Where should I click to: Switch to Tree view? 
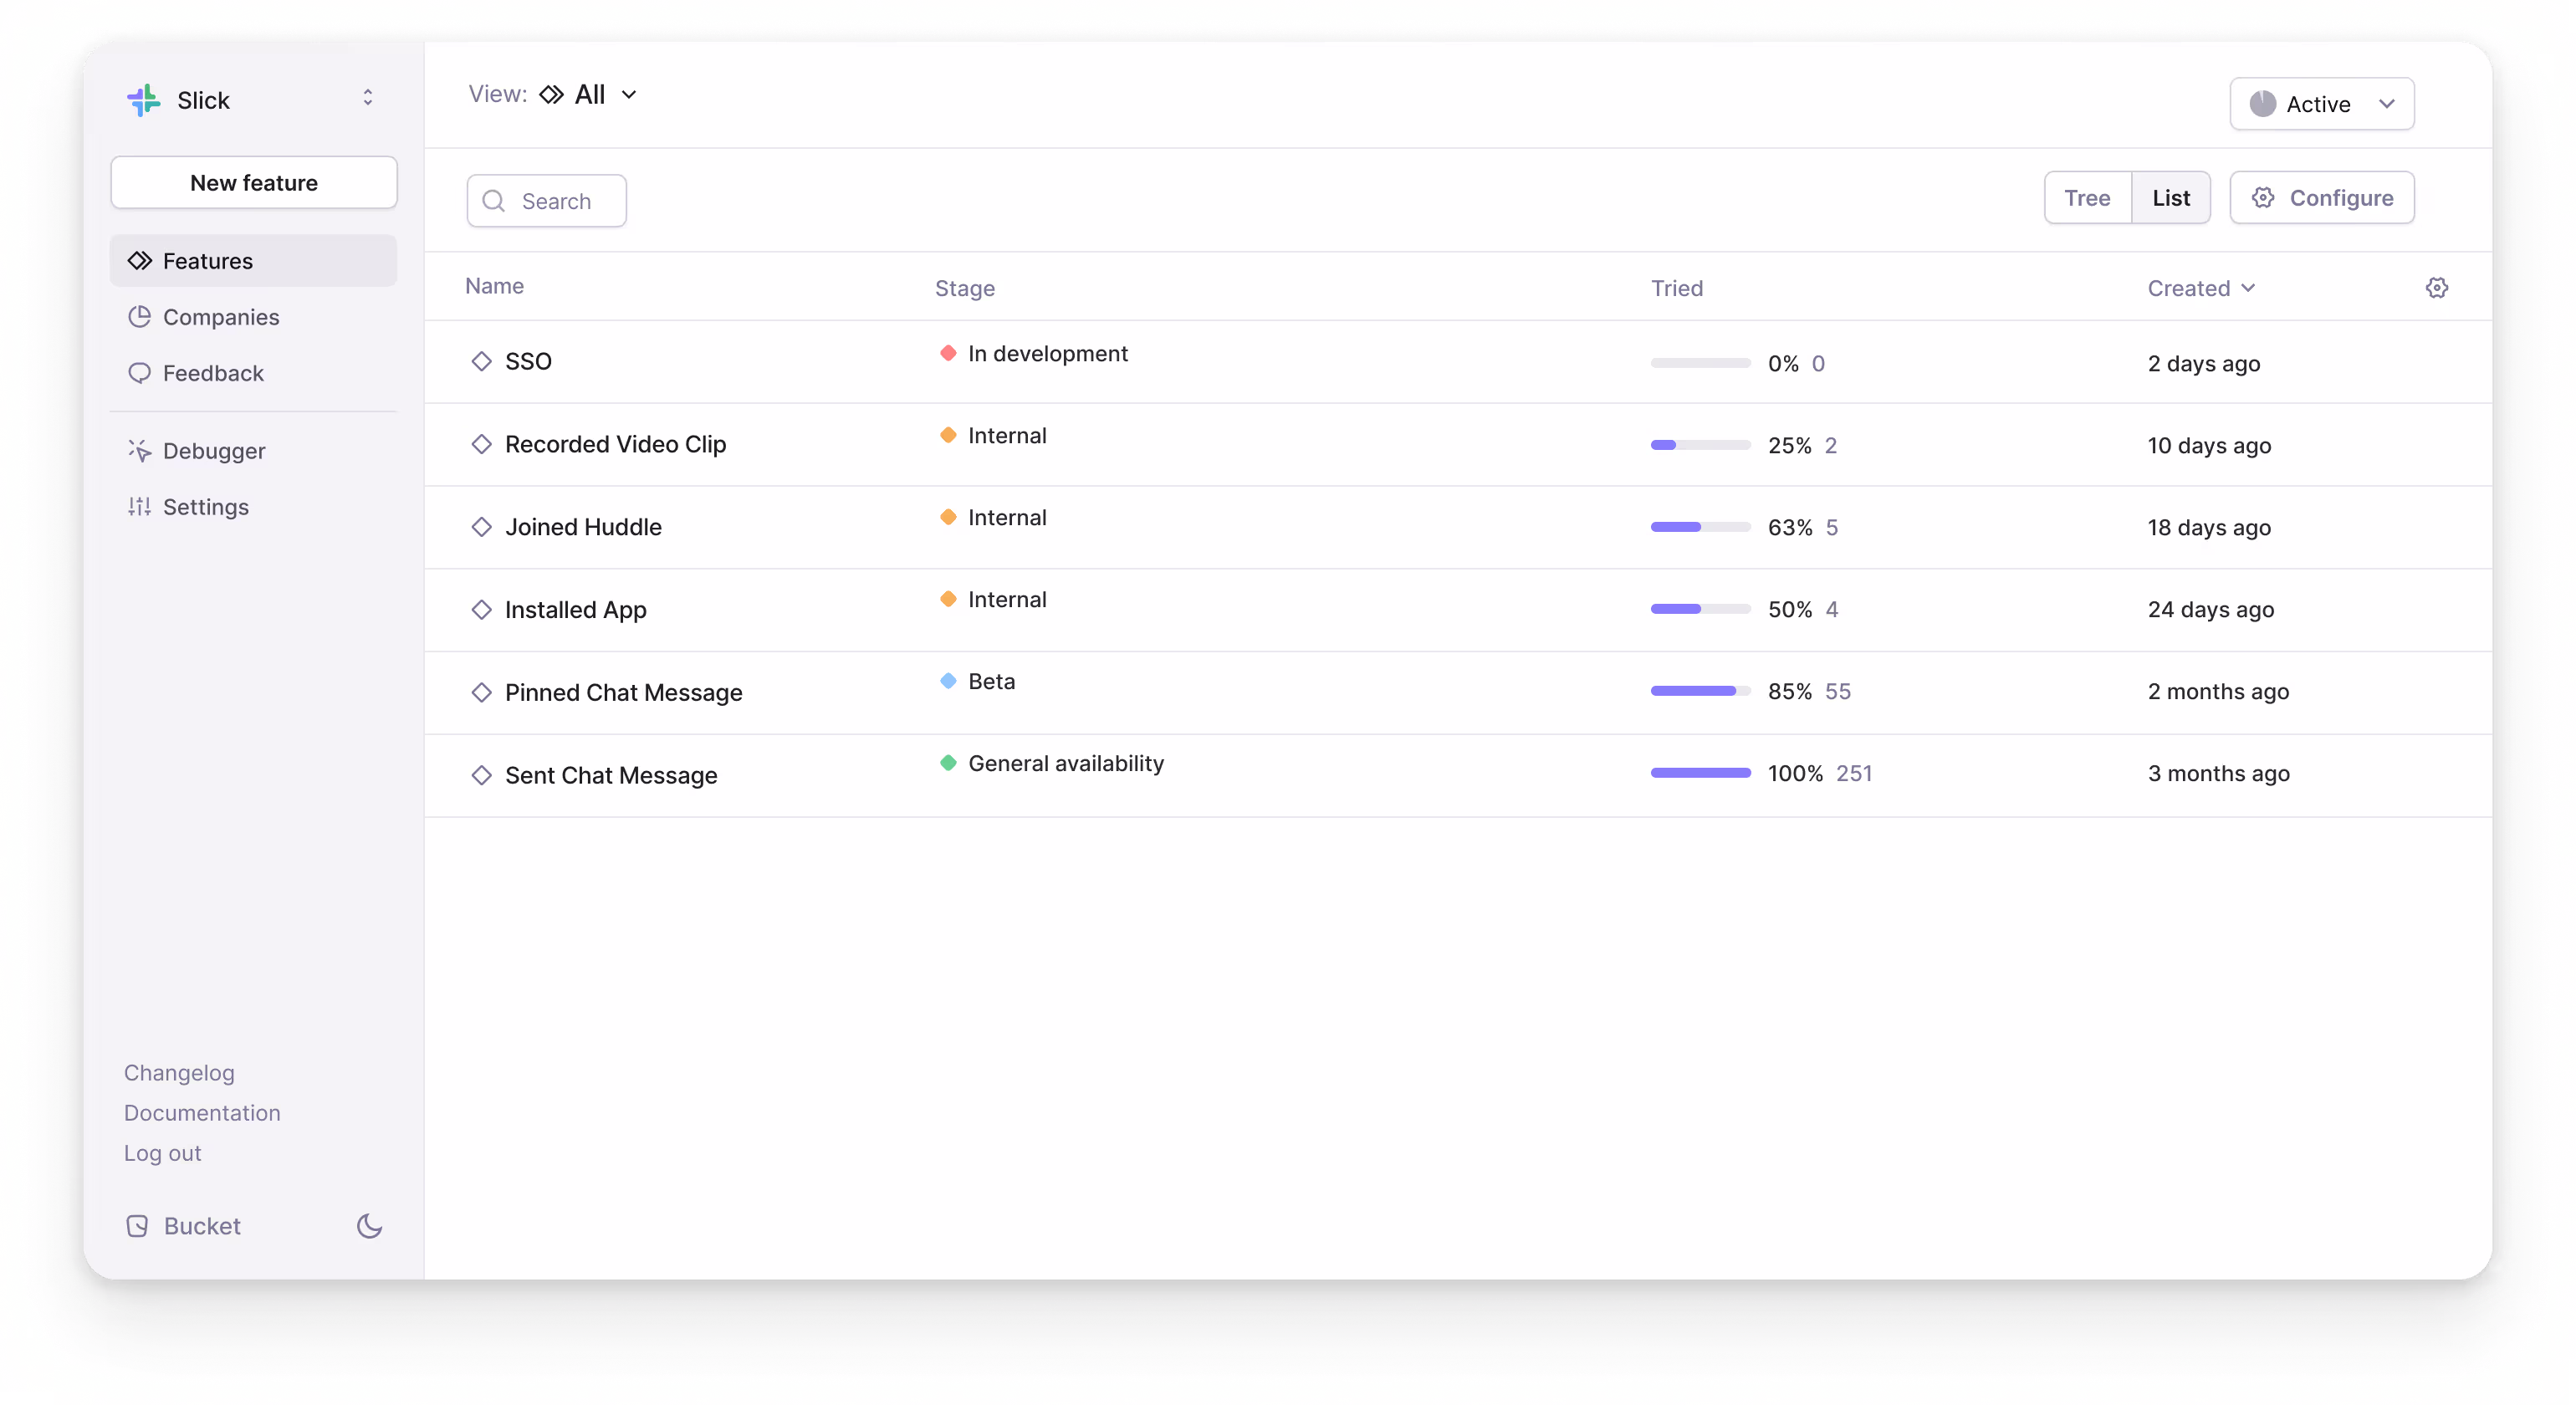2087,198
